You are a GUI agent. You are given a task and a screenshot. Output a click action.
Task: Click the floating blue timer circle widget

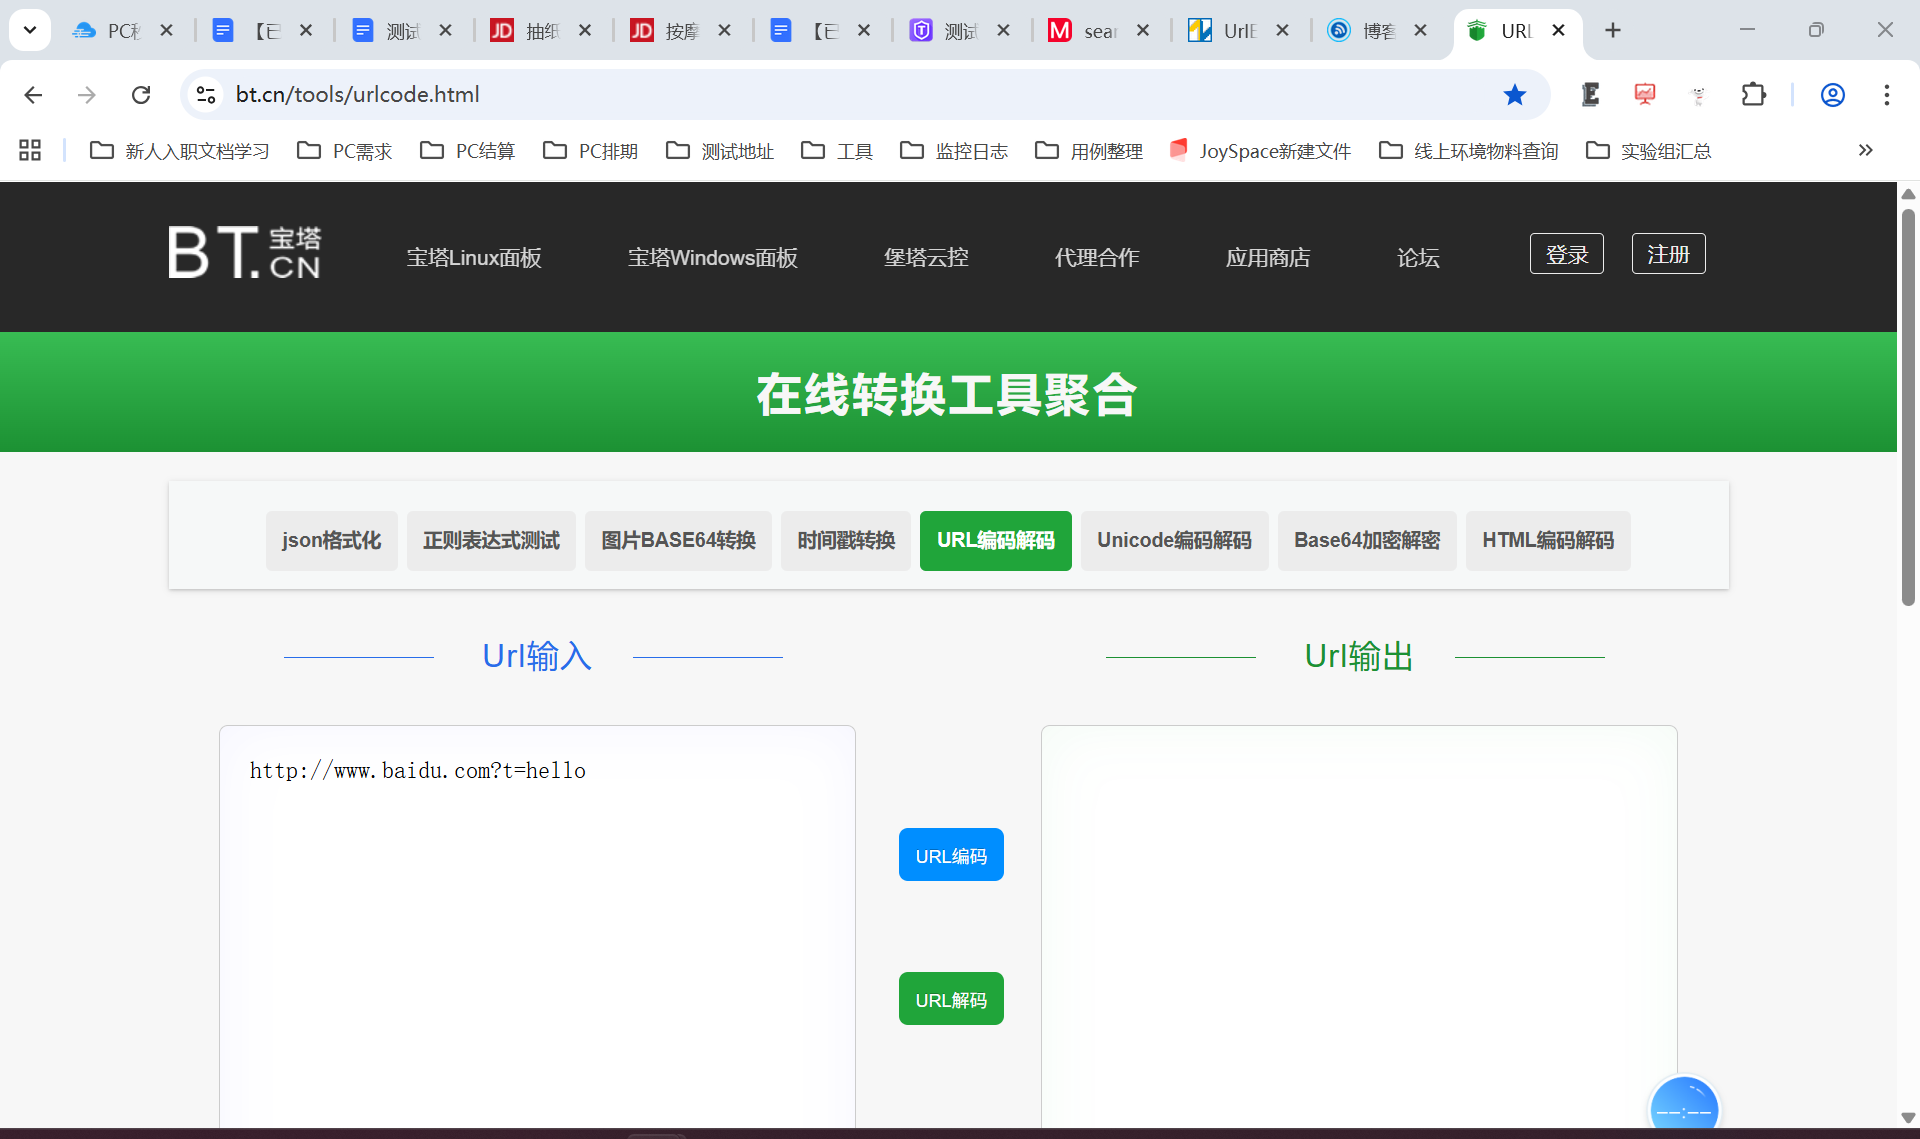(1684, 1108)
